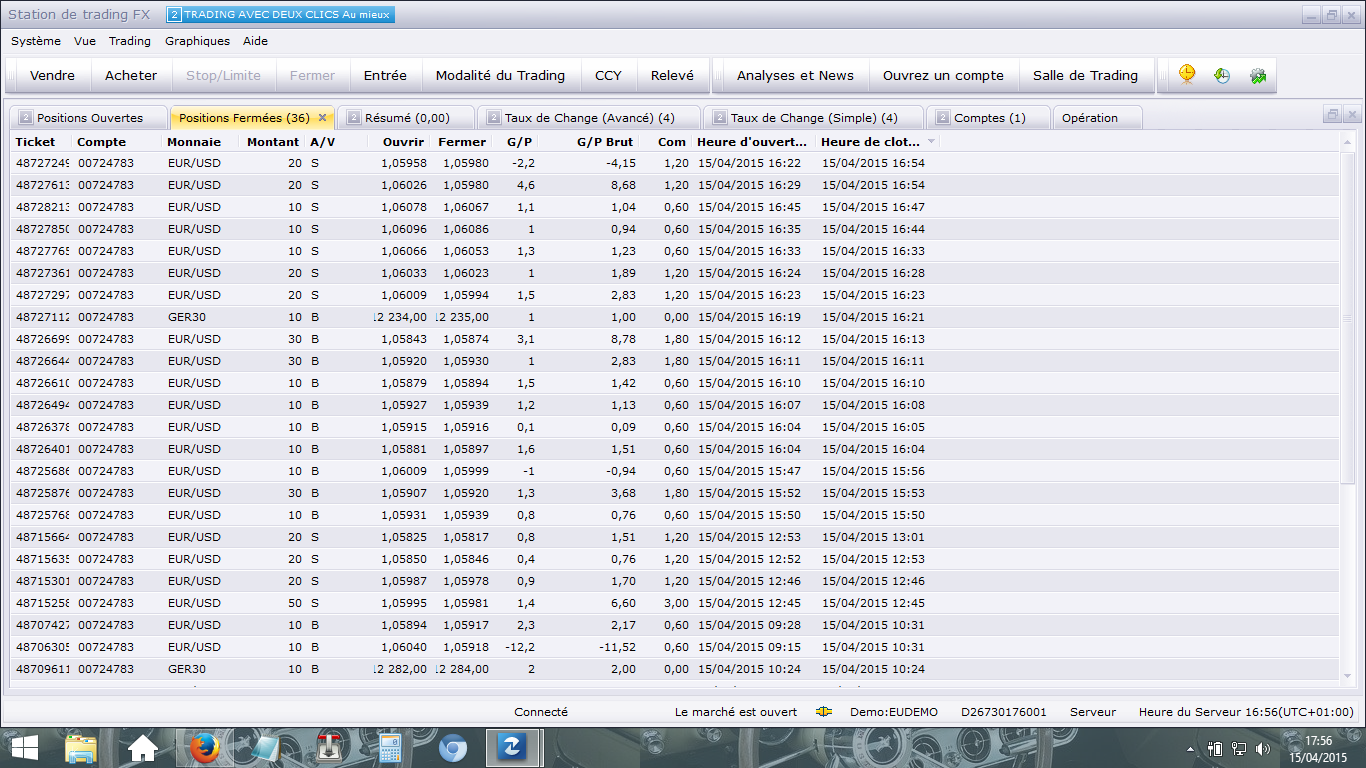Sort by the G/P Brut column header
The height and width of the screenshot is (768, 1366).
pyautogui.click(x=605, y=142)
